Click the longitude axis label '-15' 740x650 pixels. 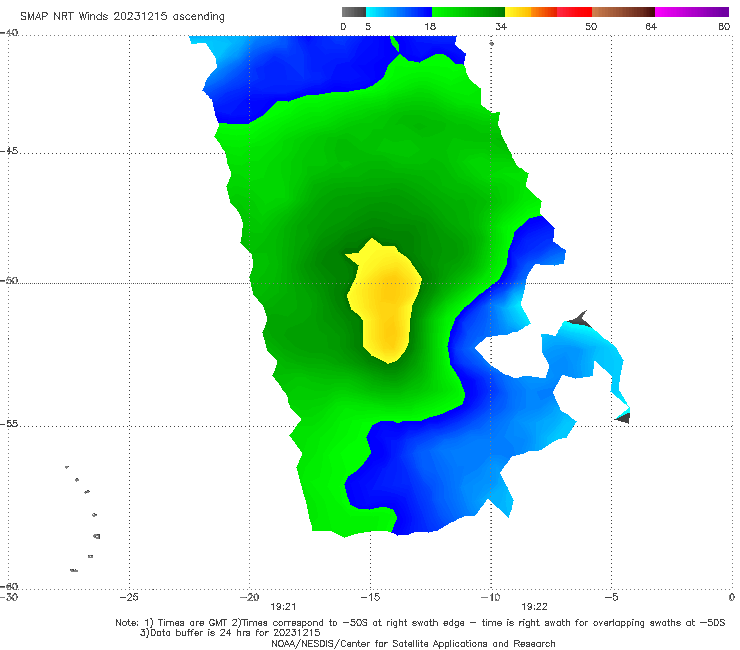tap(370, 597)
